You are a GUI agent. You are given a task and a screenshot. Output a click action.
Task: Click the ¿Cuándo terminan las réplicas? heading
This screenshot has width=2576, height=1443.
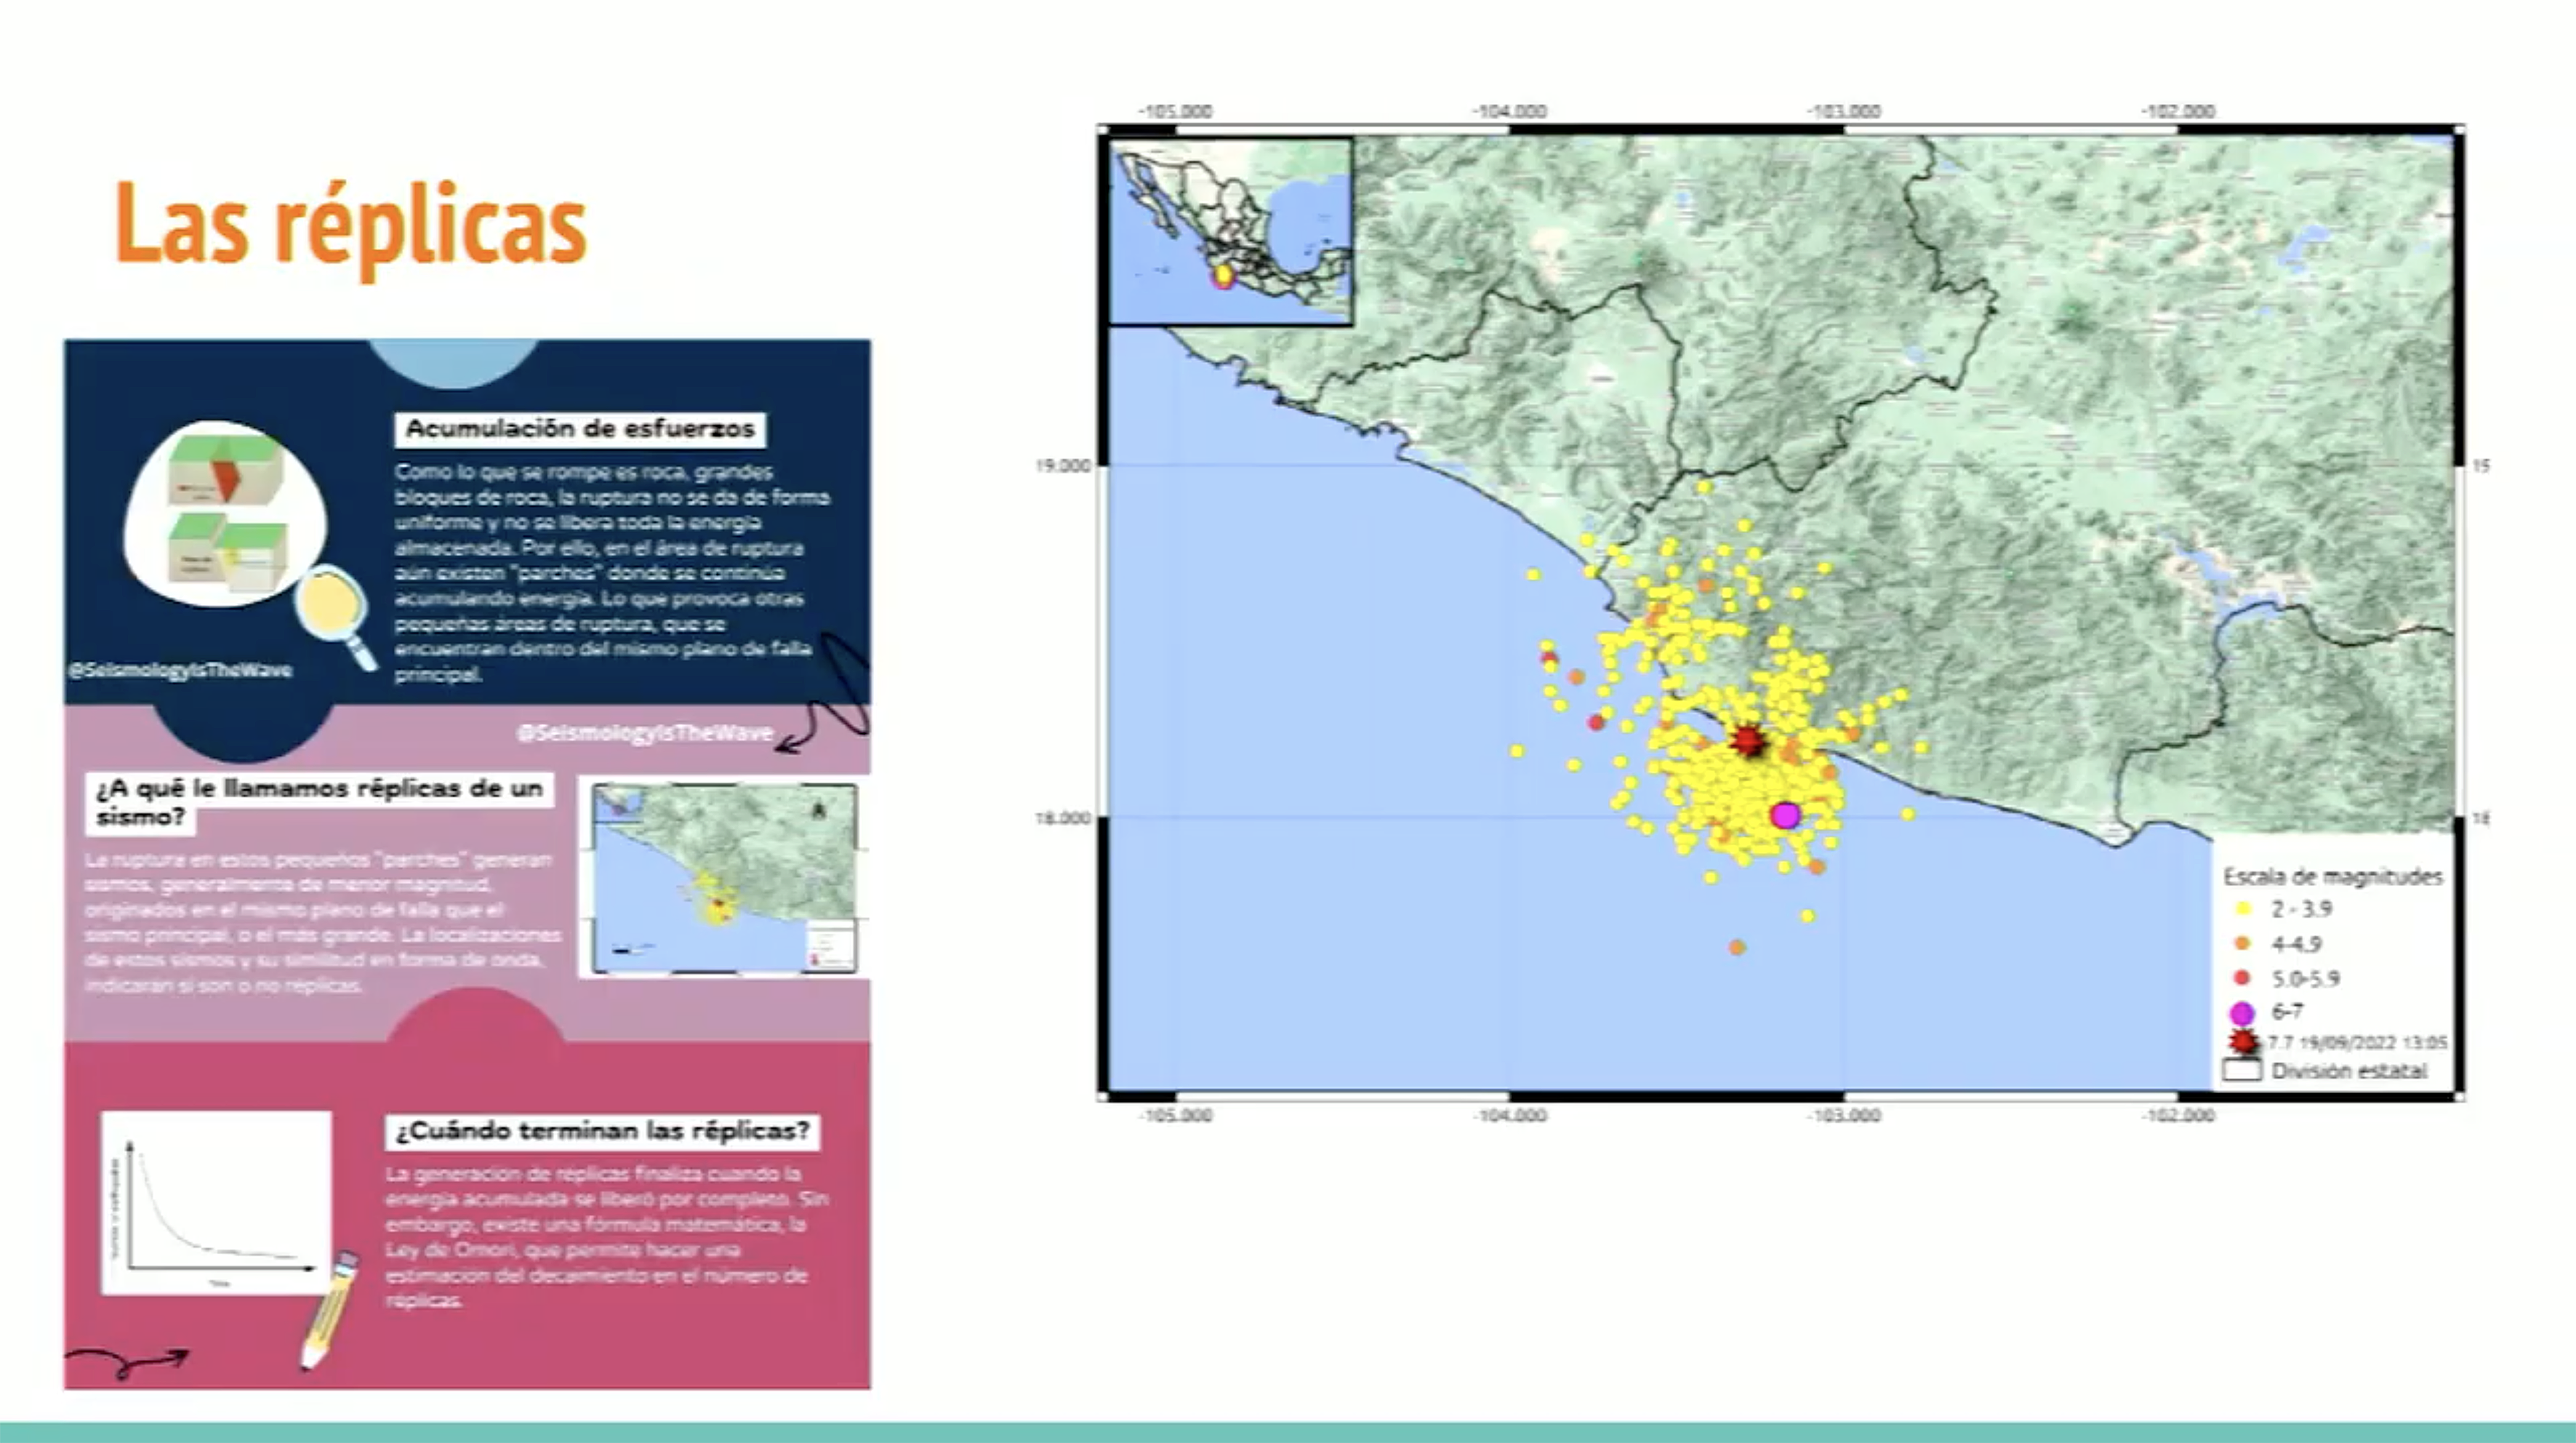[x=602, y=1131]
